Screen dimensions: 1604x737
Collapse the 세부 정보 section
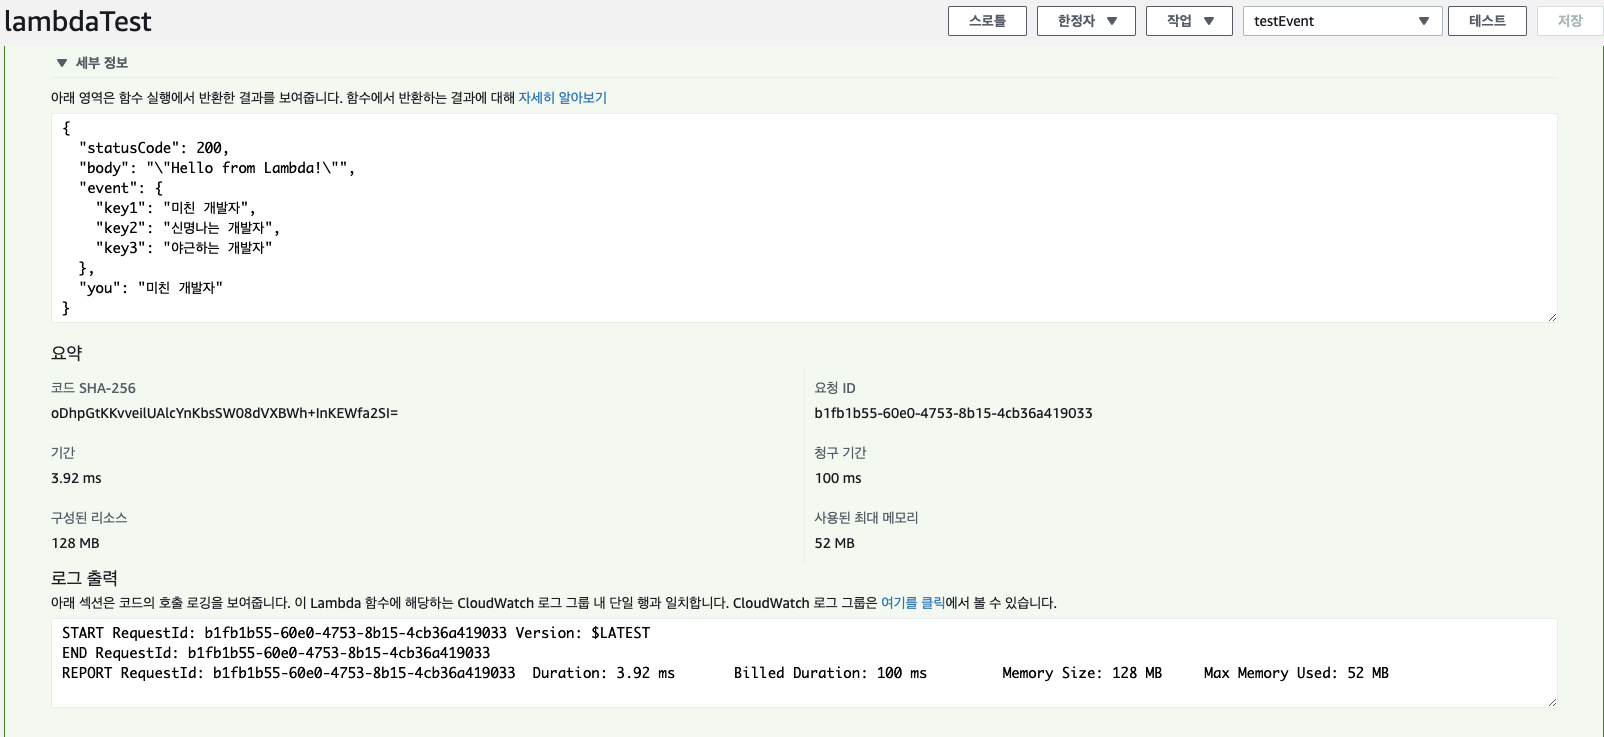pyautogui.click(x=92, y=63)
